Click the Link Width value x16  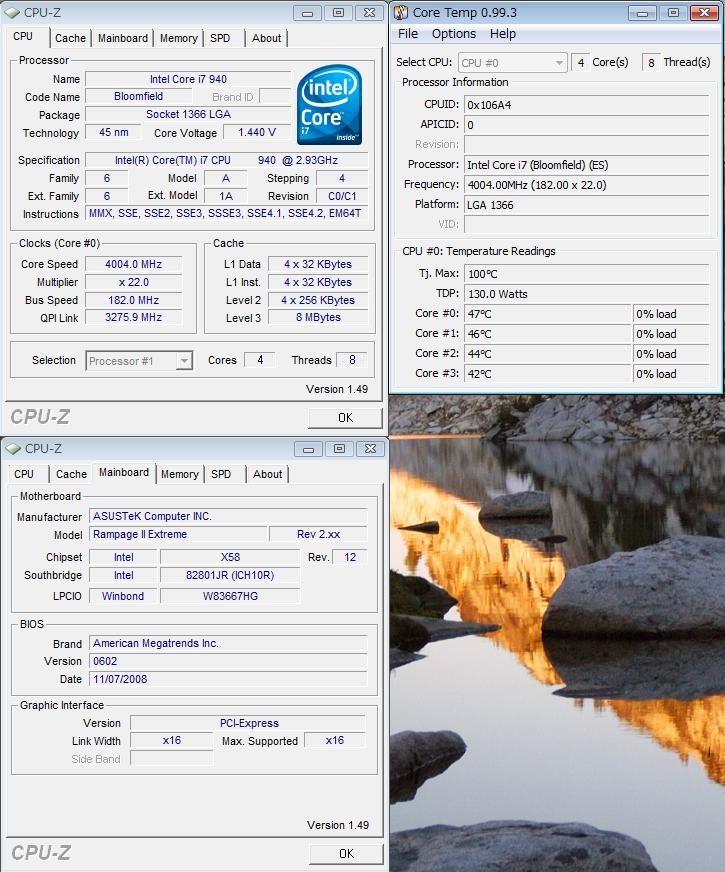coord(172,740)
